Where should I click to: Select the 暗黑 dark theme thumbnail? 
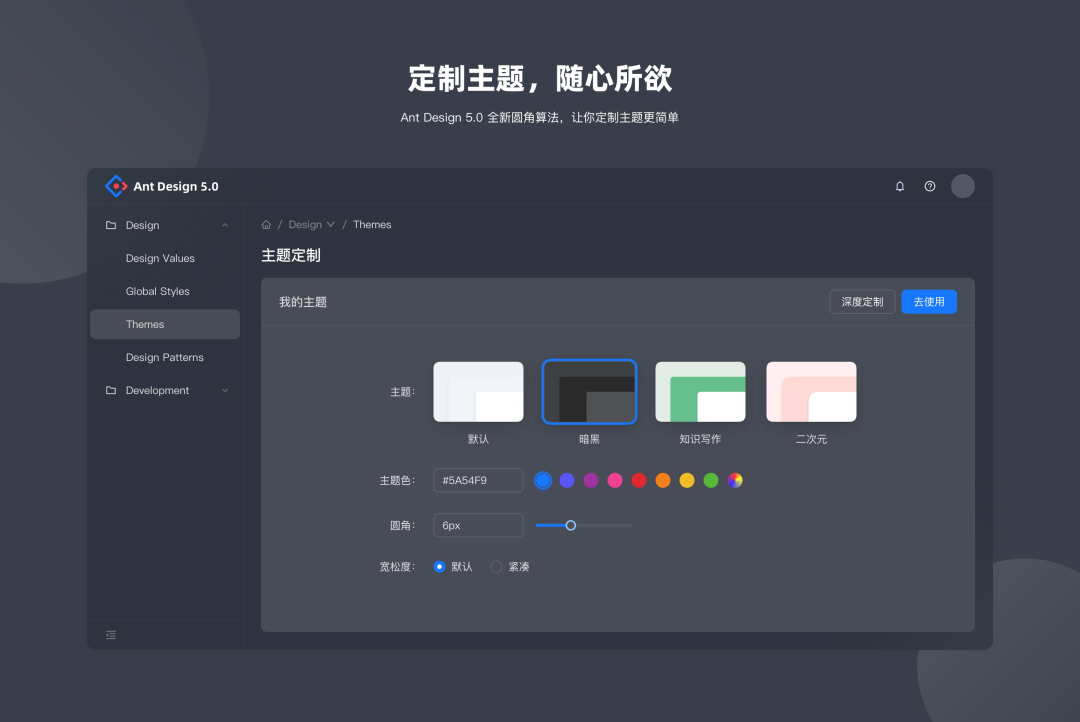pos(590,391)
